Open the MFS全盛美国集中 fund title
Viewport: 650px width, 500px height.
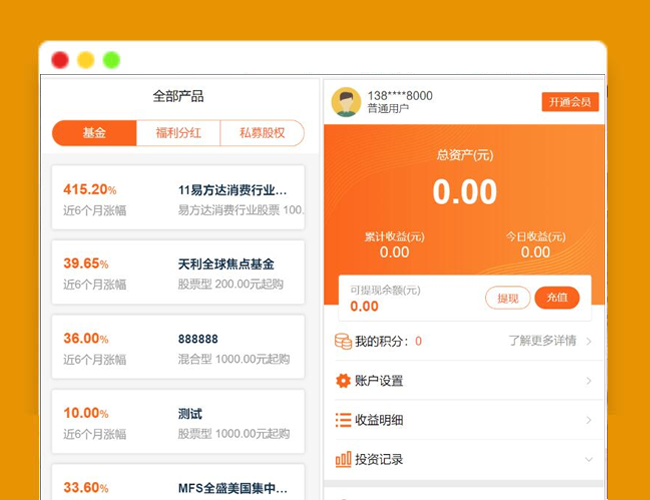click(x=233, y=488)
